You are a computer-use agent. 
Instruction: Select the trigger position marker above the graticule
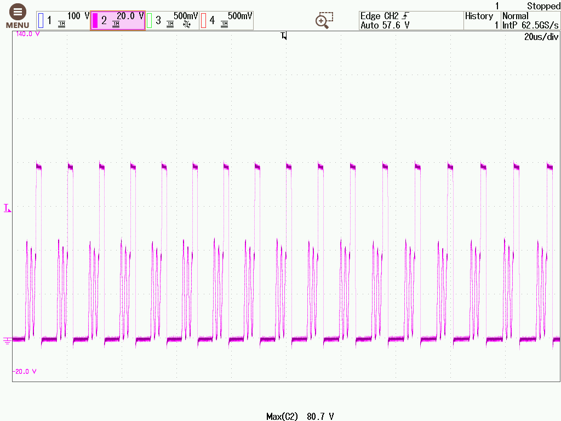pyautogui.click(x=284, y=36)
